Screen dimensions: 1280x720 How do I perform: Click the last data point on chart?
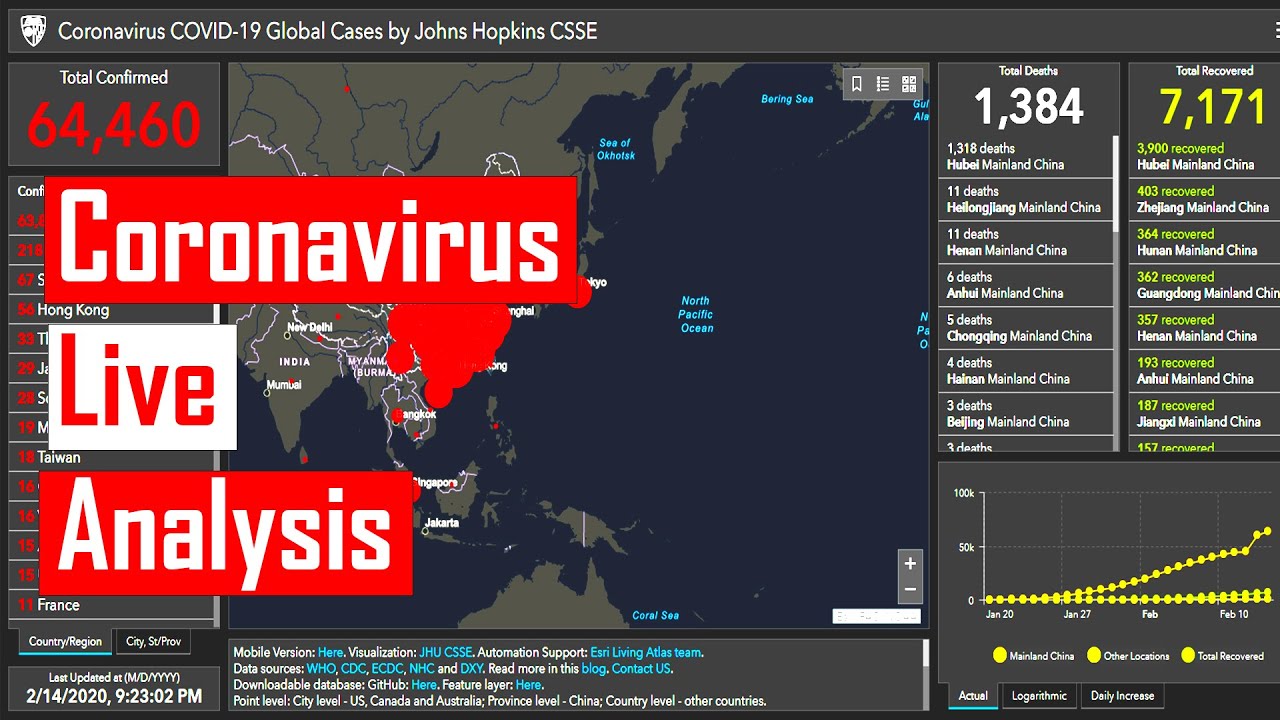click(x=1269, y=530)
